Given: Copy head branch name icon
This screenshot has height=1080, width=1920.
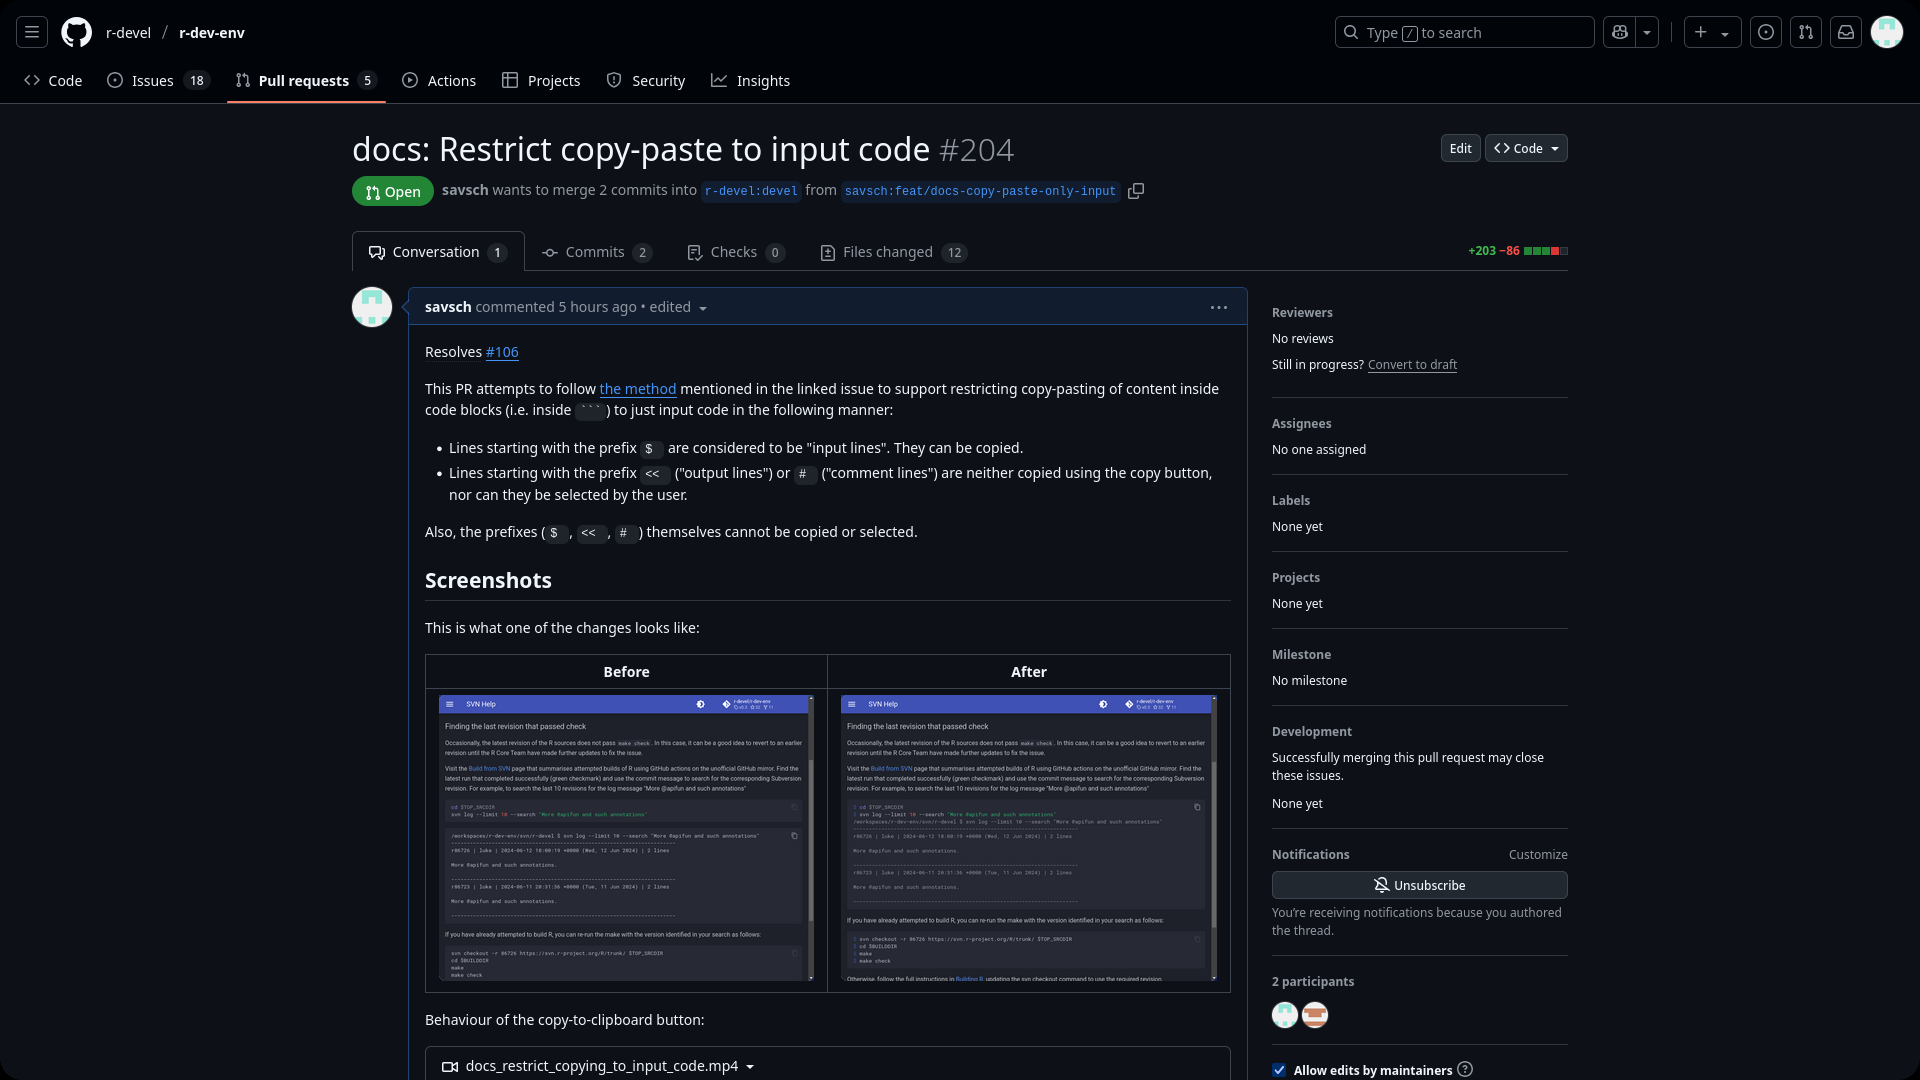Looking at the screenshot, I should pyautogui.click(x=1136, y=191).
